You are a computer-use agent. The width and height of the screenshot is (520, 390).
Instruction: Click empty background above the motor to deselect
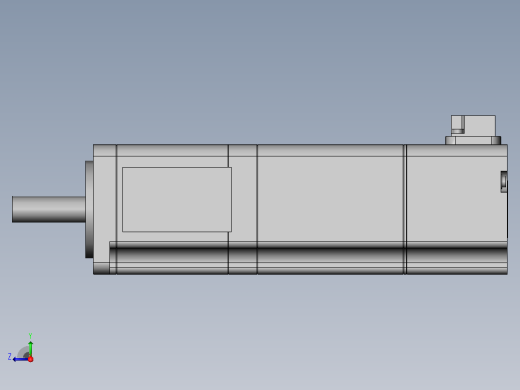260,67
